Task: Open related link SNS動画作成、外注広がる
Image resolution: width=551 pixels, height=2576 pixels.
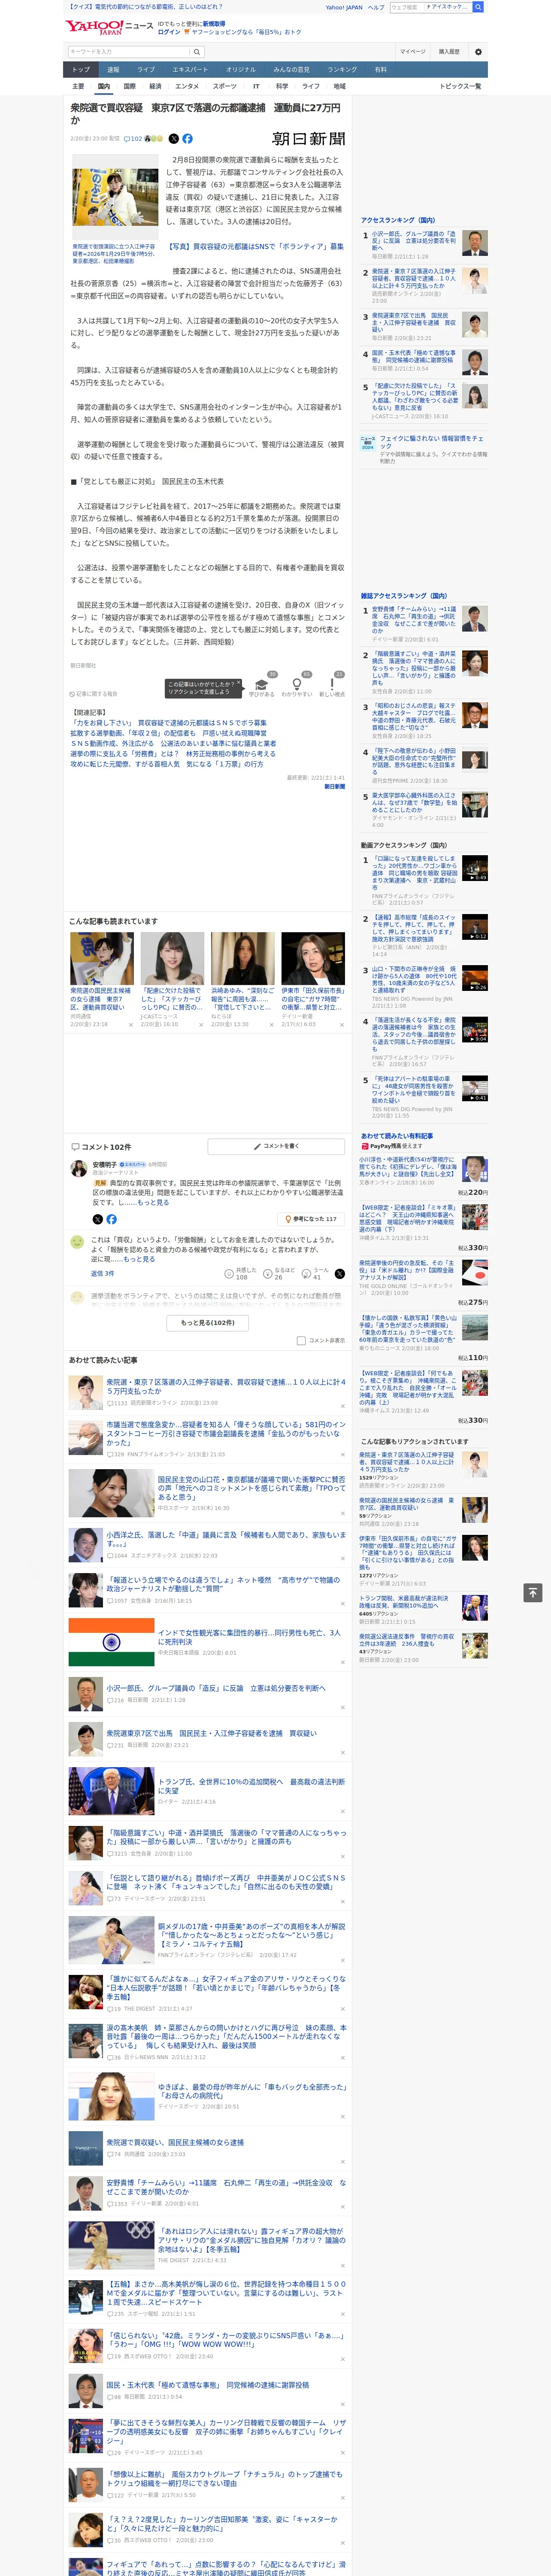Action: 173,744
